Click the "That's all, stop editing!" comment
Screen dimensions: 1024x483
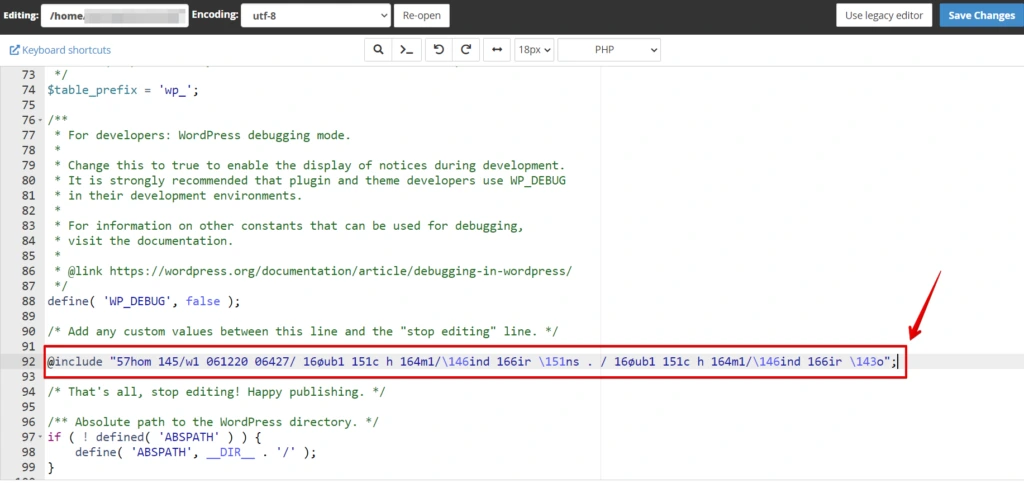point(217,392)
